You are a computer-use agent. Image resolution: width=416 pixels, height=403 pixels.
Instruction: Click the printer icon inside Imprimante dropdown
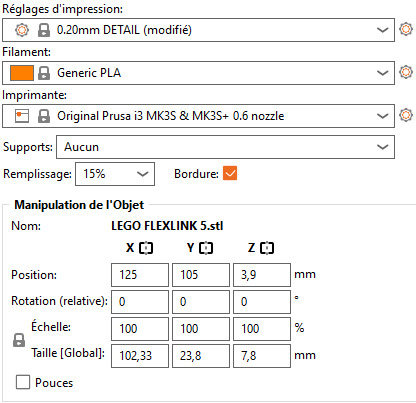coord(22,116)
